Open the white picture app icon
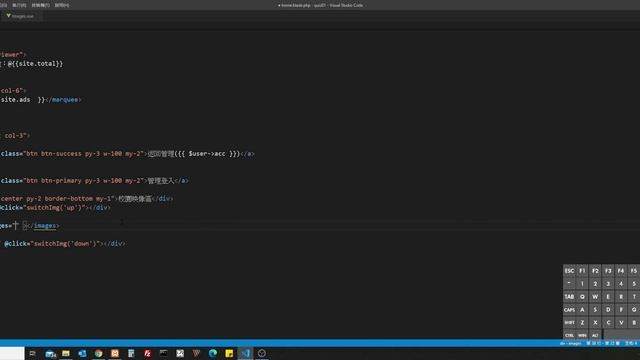Viewport: 640px width, 360px height. click(x=180, y=353)
